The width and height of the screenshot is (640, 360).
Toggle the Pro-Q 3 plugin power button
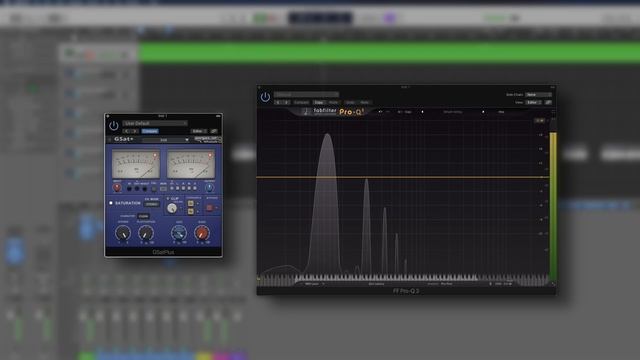click(265, 97)
